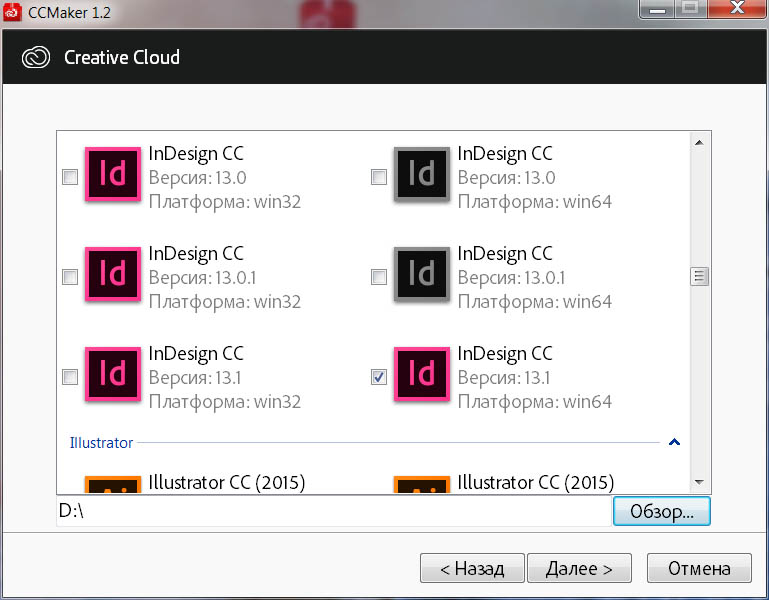The width and height of the screenshot is (769, 600).
Task: Enable InDesign CC 13.0 win64 checkbox
Action: 379,177
